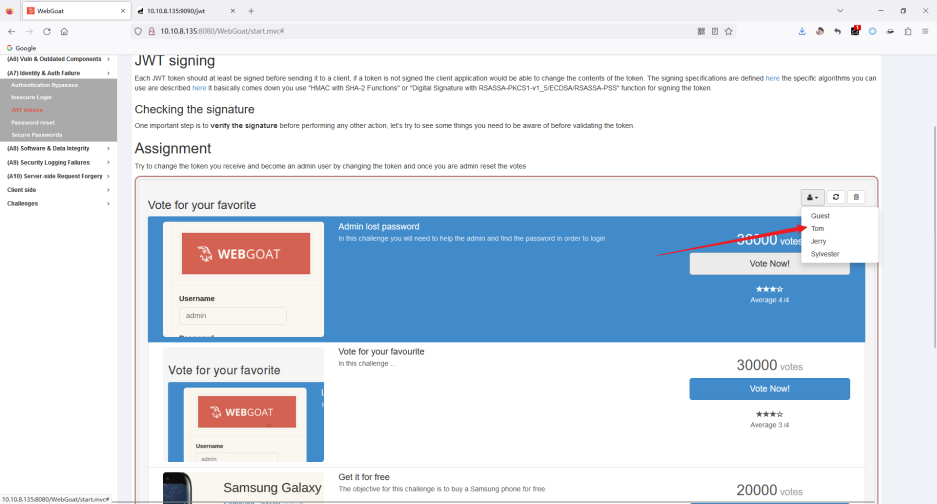Open the Firefox application menu

point(925,31)
